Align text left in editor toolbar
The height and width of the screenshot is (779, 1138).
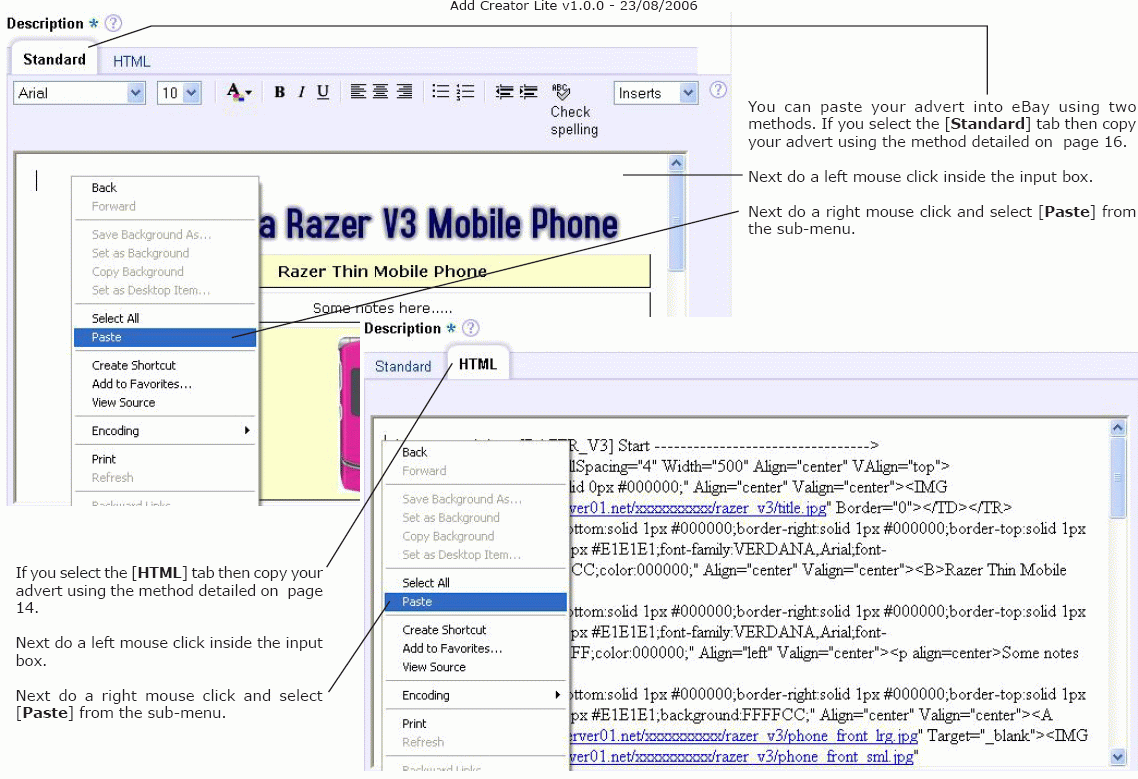[358, 91]
